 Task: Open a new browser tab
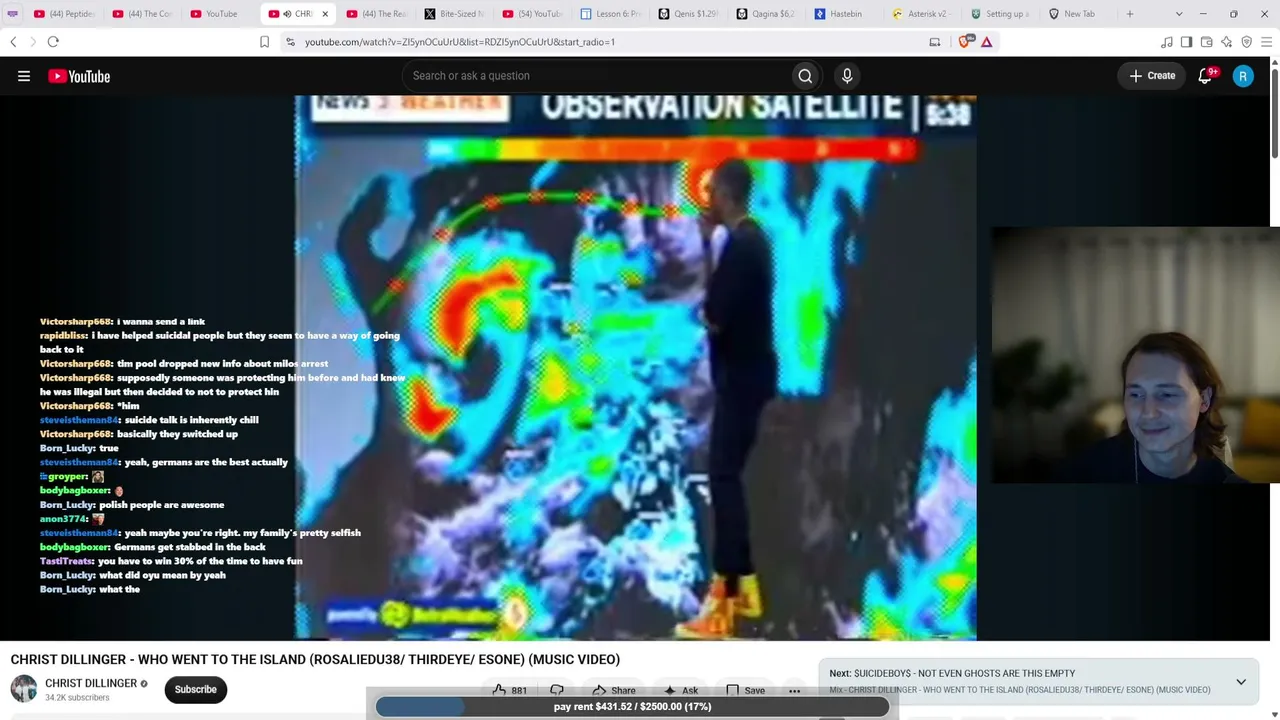click(x=1130, y=14)
